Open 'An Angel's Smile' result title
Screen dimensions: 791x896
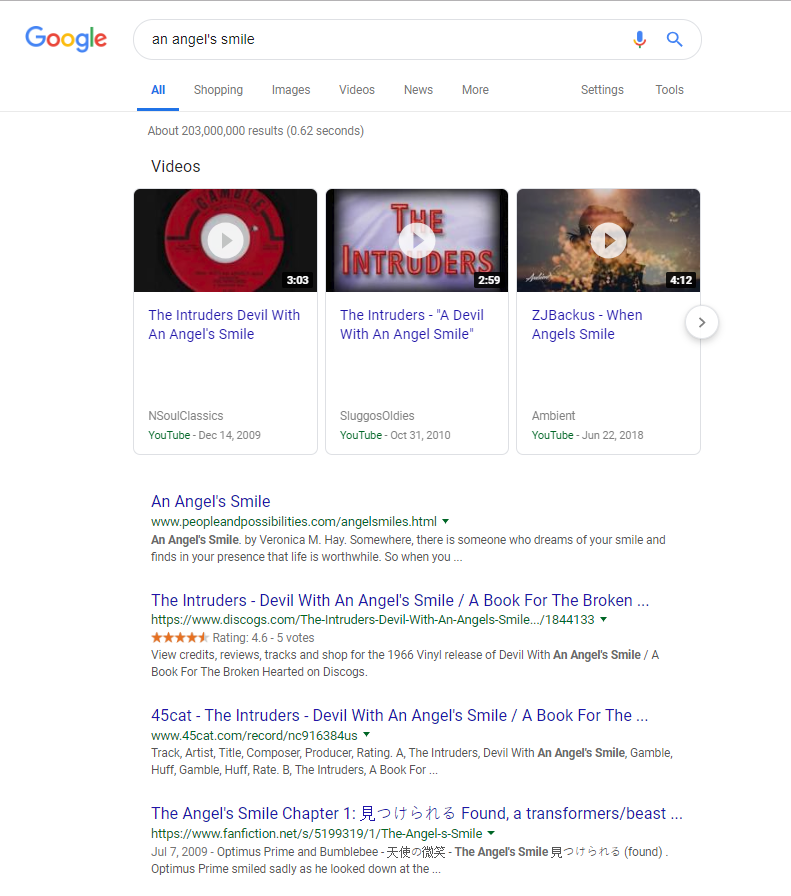coord(210,501)
